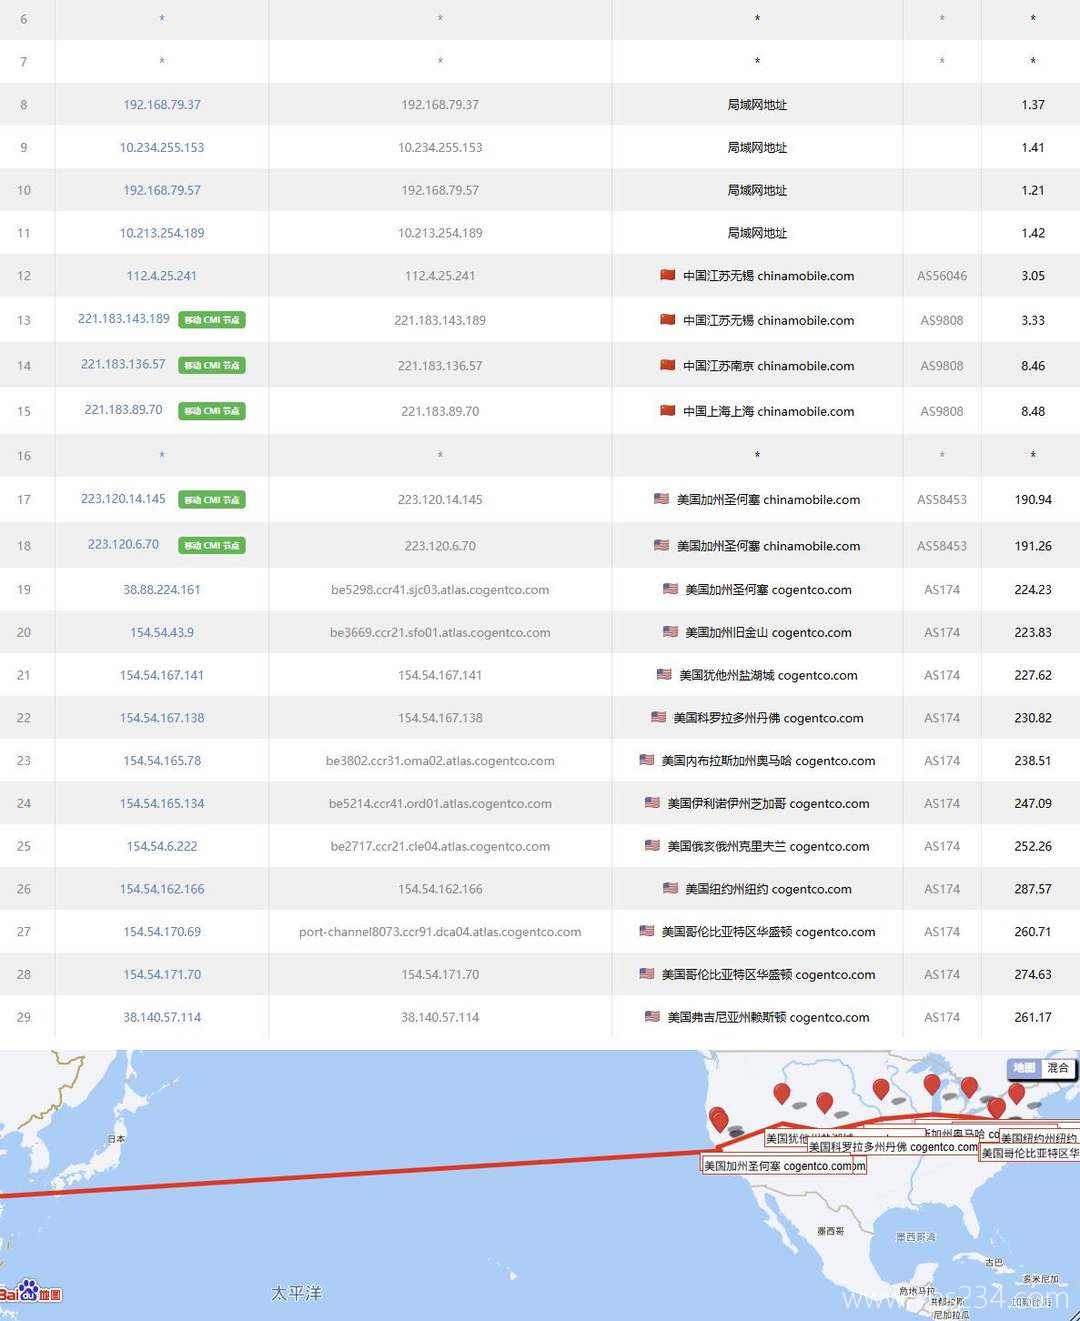Click hostname be3669.ccr21.sfo01.atlas.cogentco.com
Viewport: 1080px width, 1321px height.
click(440, 632)
